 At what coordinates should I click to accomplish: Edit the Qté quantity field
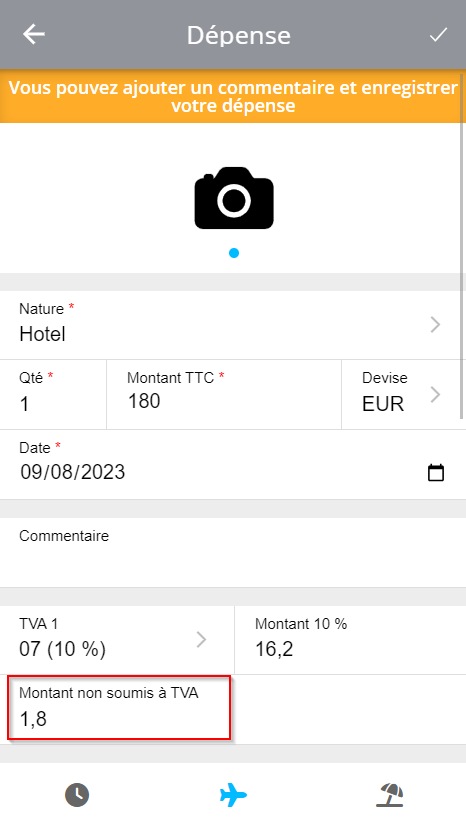click(53, 394)
